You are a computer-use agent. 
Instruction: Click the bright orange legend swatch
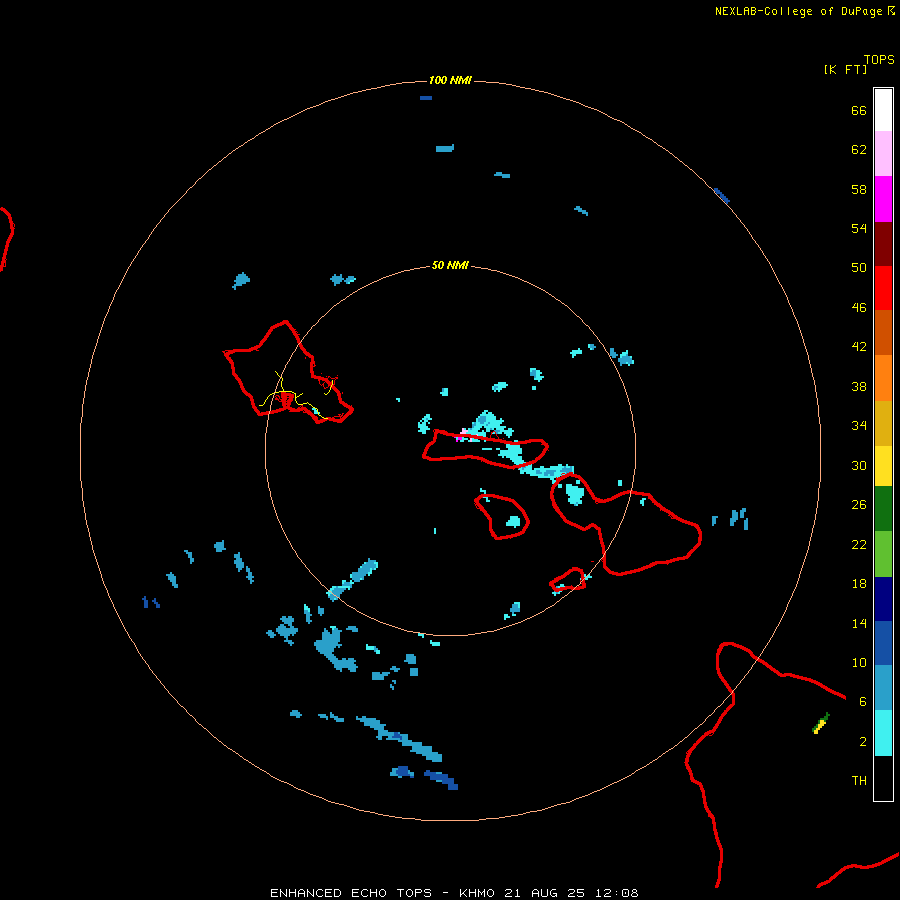(883, 378)
